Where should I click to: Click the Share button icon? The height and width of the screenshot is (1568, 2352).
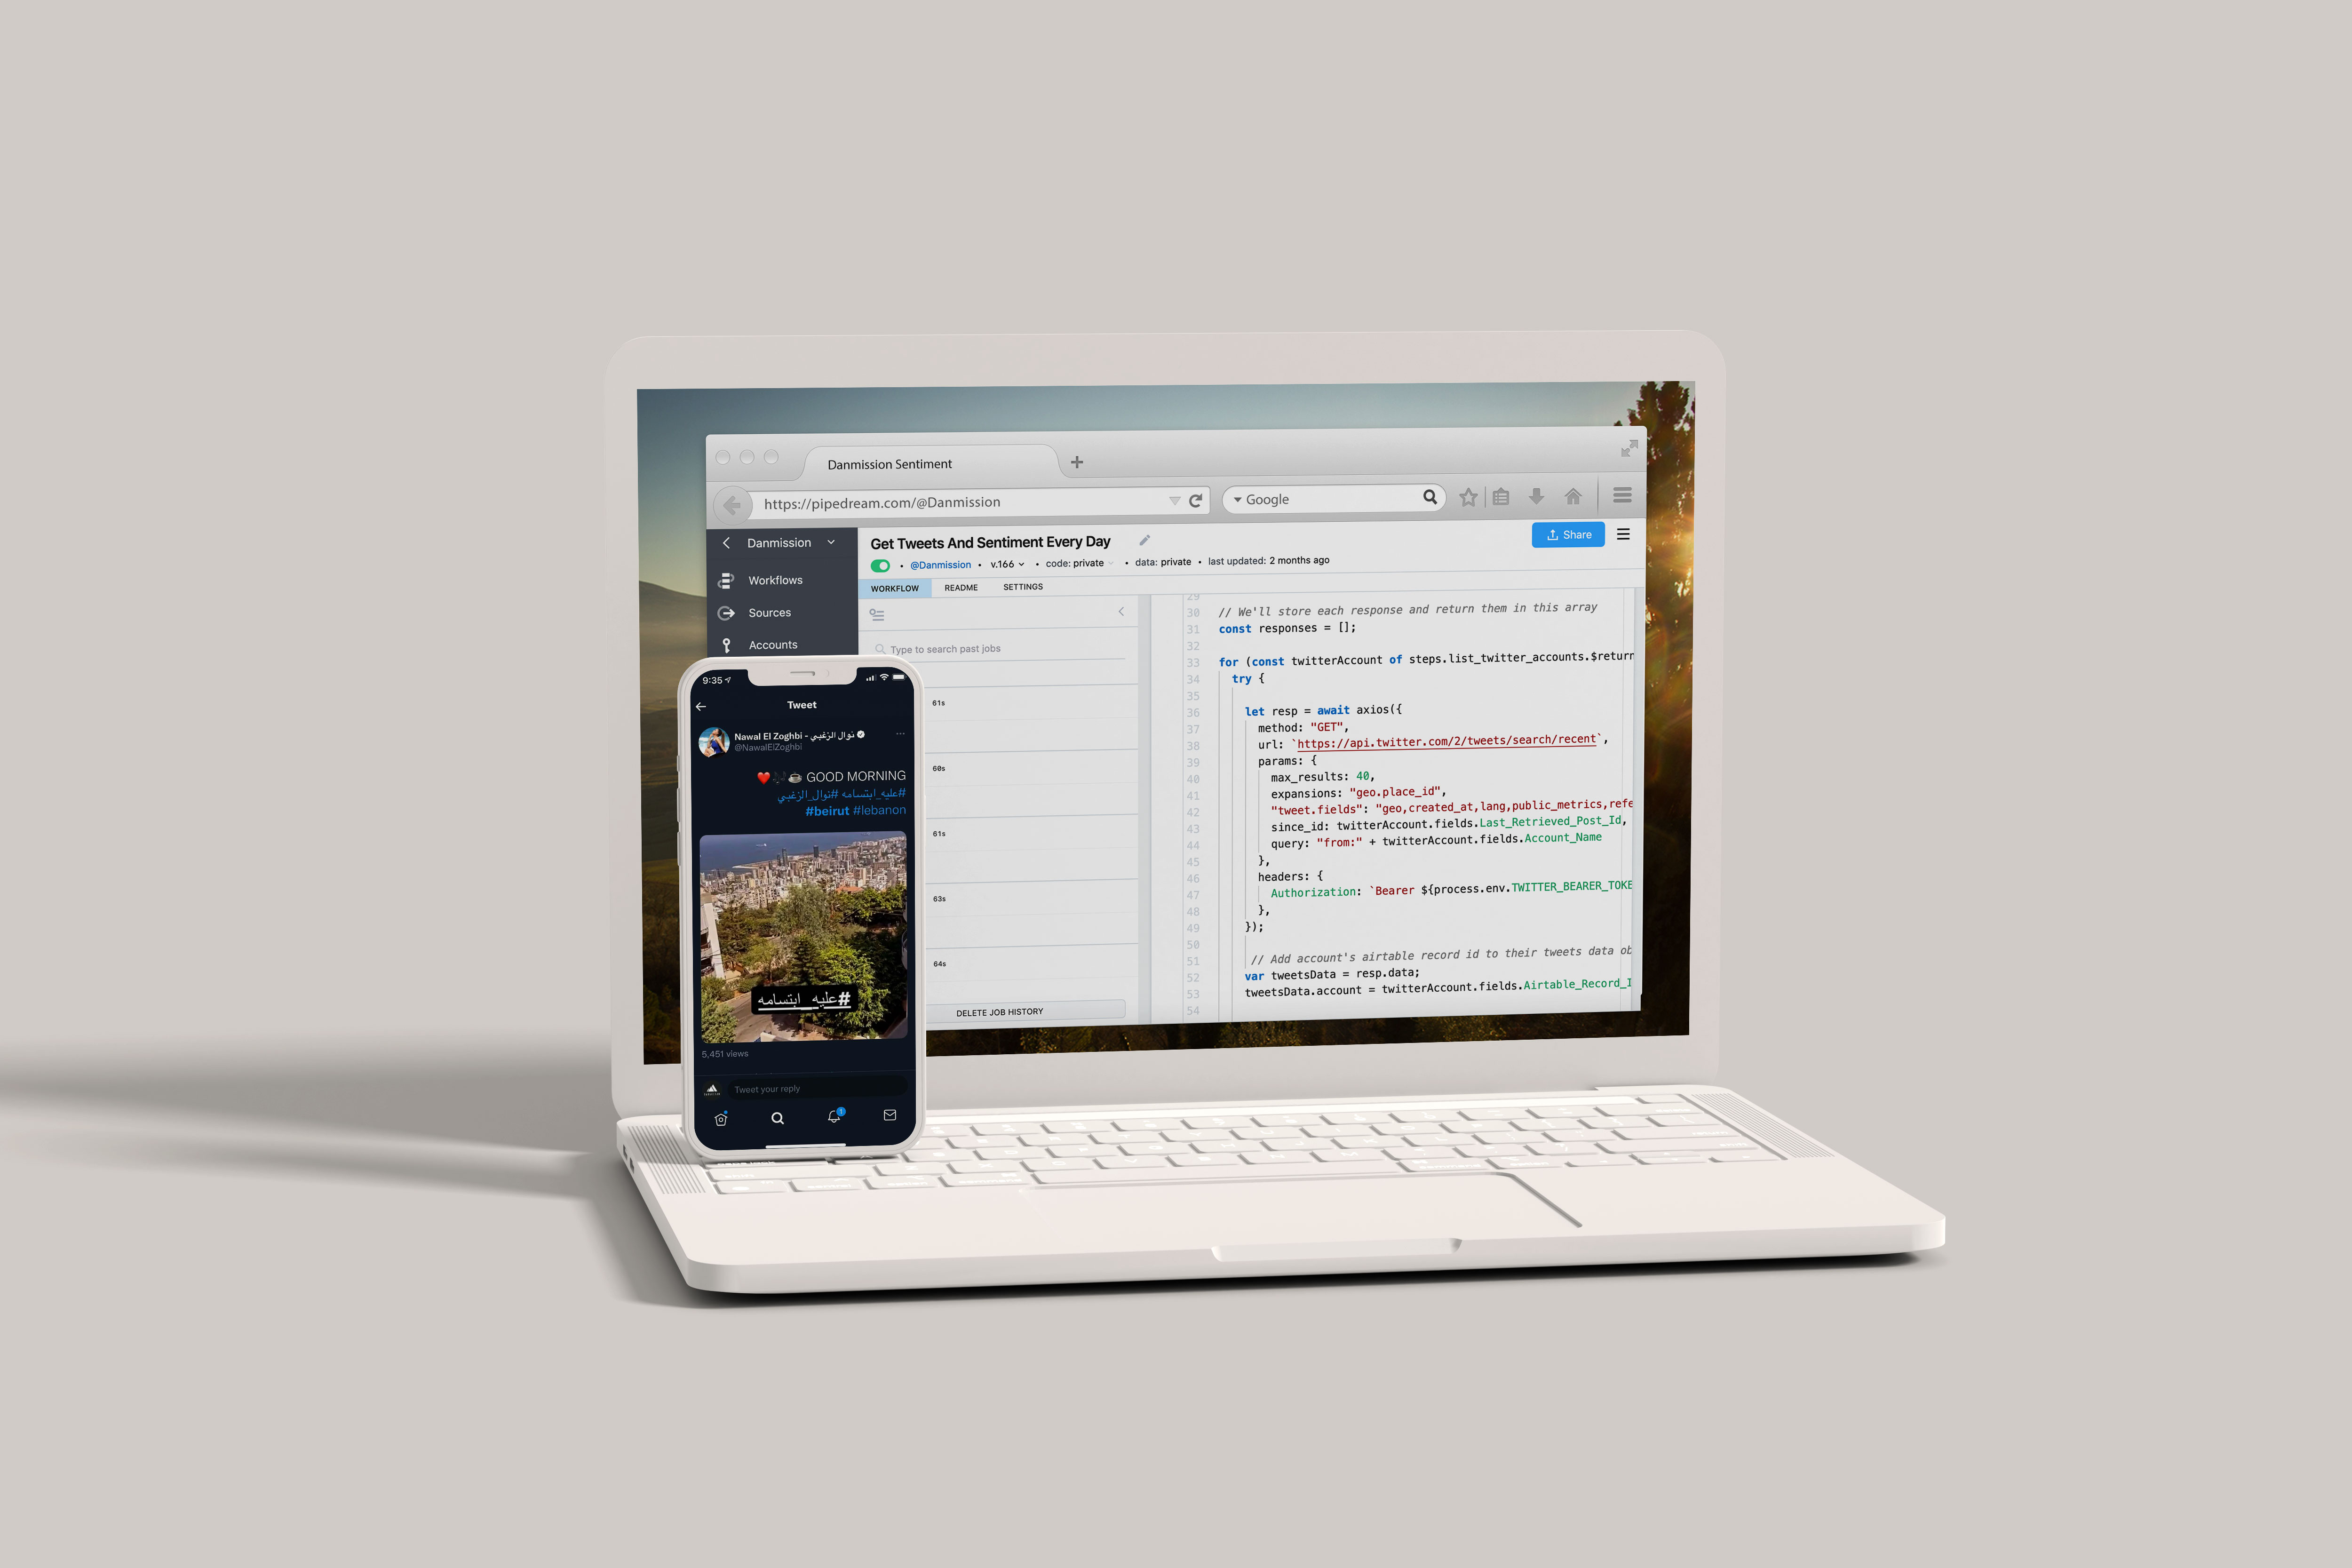tap(1563, 534)
